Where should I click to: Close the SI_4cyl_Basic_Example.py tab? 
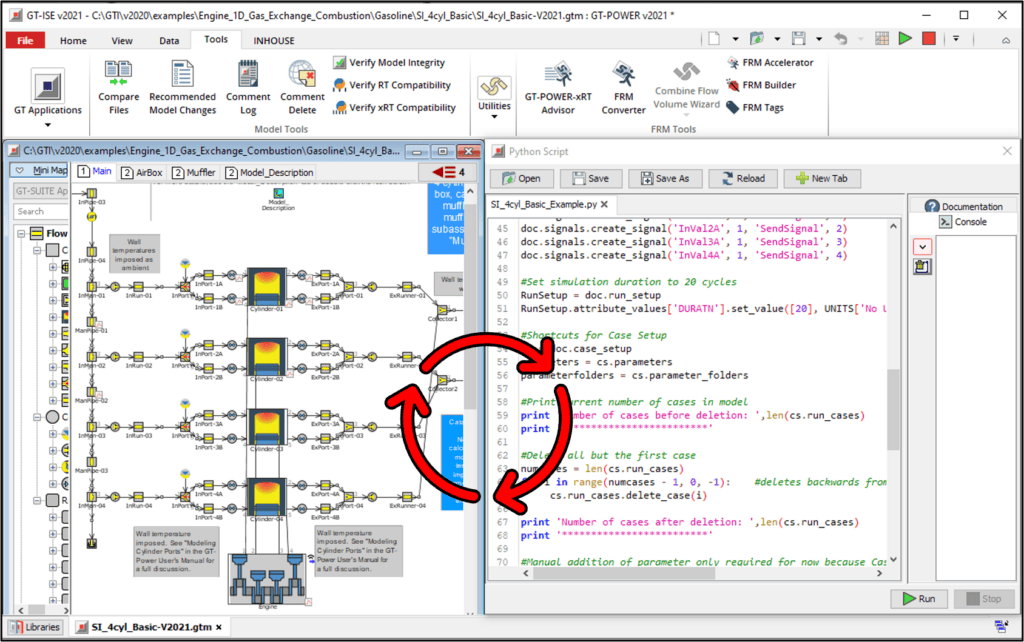point(604,204)
